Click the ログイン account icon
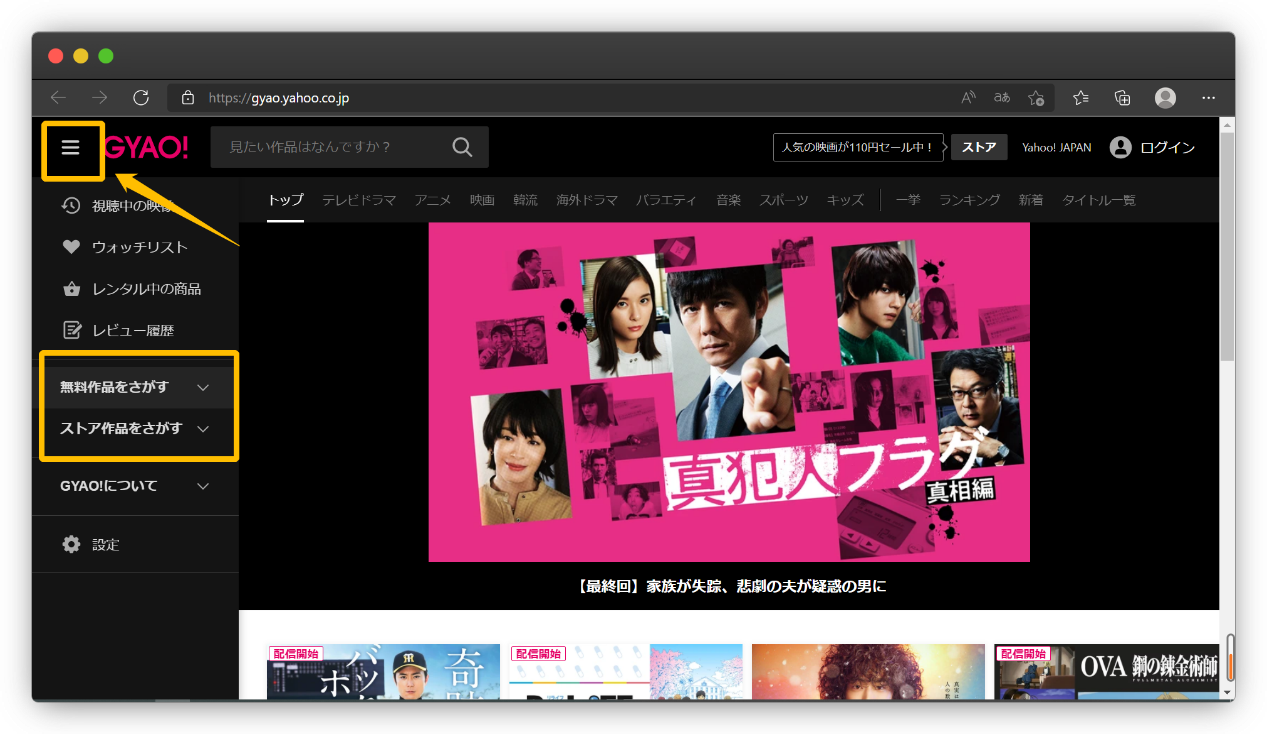 (1120, 148)
